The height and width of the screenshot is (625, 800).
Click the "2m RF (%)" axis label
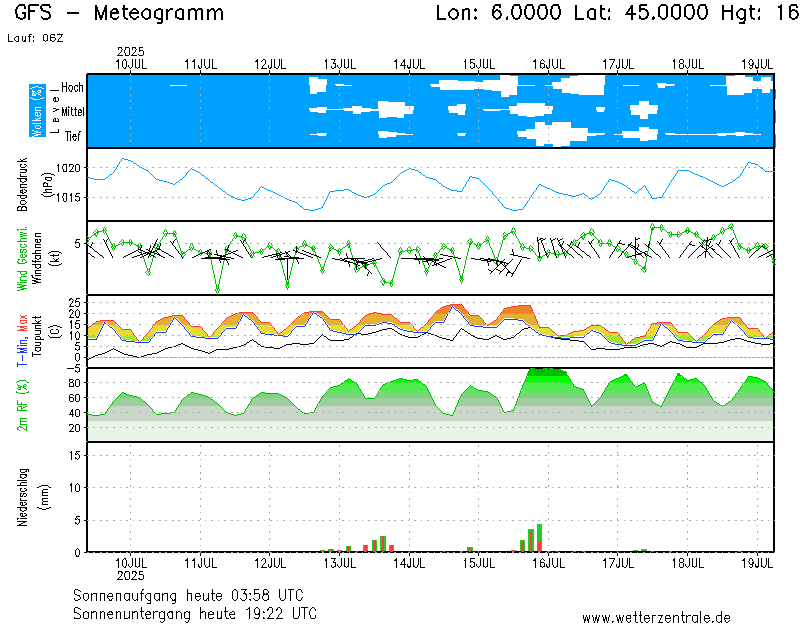[x=22, y=406]
